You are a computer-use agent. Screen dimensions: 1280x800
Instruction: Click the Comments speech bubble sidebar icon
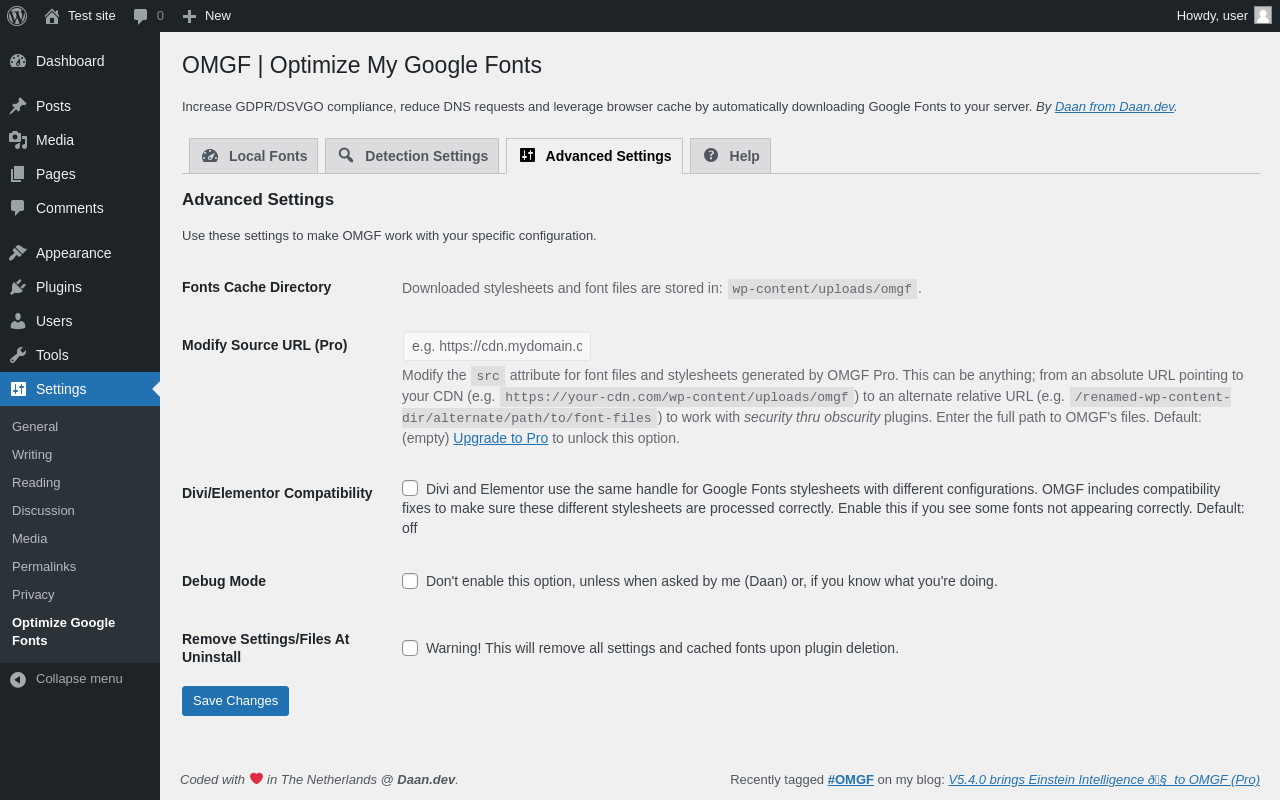click(18, 208)
